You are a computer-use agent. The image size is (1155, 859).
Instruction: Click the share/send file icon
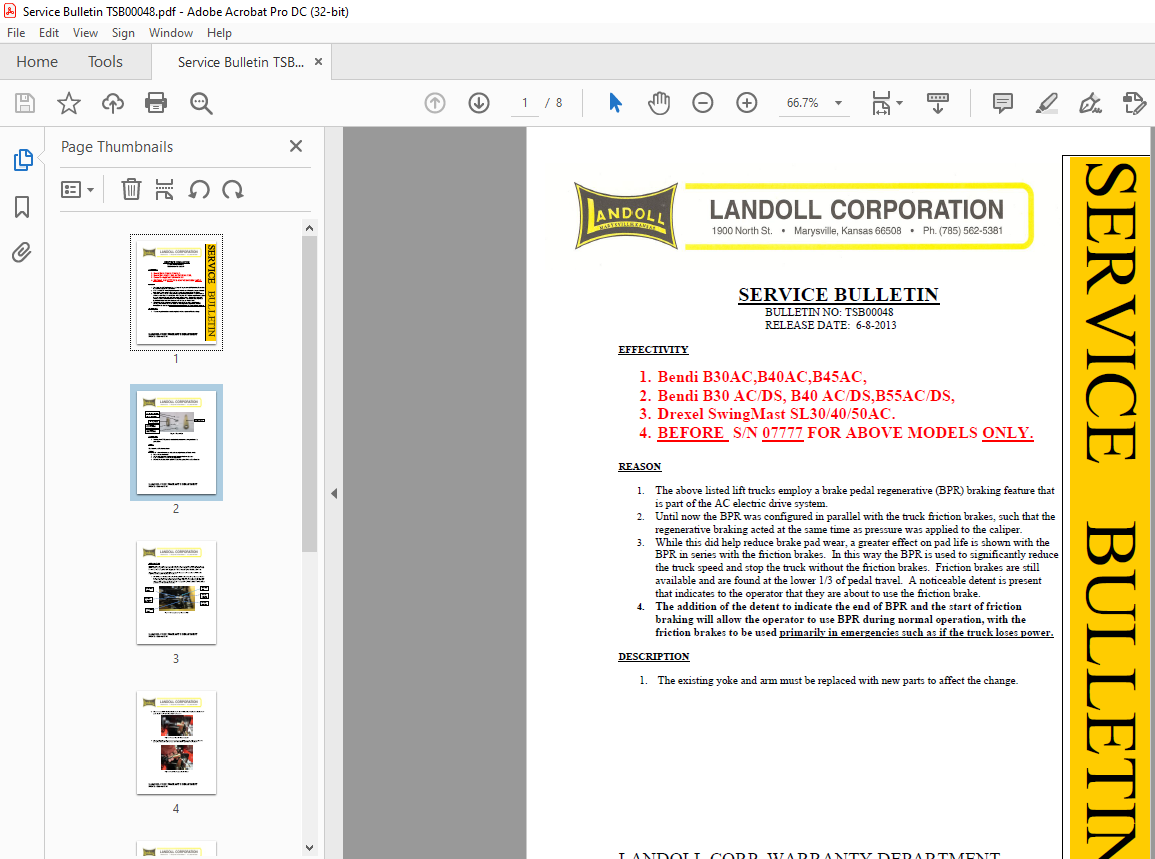coord(1134,103)
